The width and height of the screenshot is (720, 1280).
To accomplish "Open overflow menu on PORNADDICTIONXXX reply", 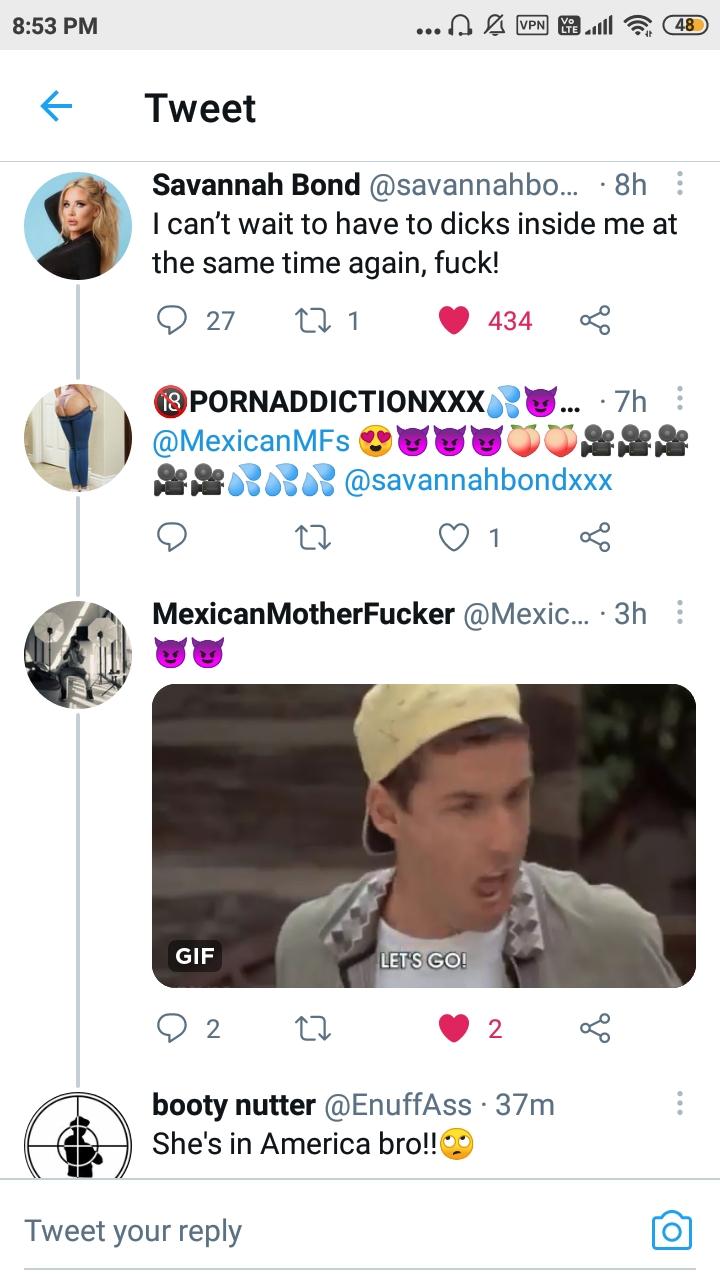I will (680, 401).
